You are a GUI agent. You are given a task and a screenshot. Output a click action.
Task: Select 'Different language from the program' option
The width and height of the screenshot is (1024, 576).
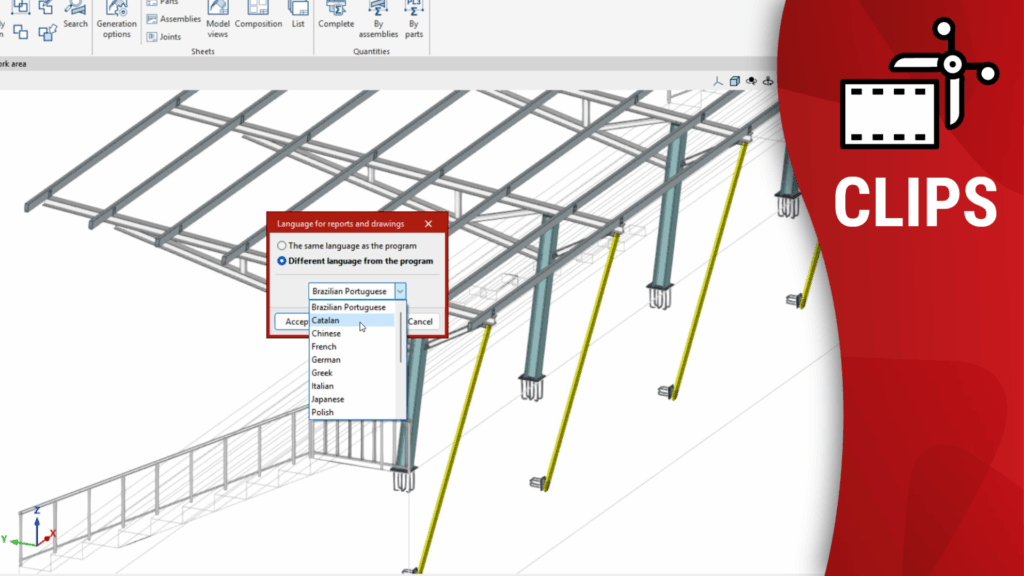coord(282,261)
